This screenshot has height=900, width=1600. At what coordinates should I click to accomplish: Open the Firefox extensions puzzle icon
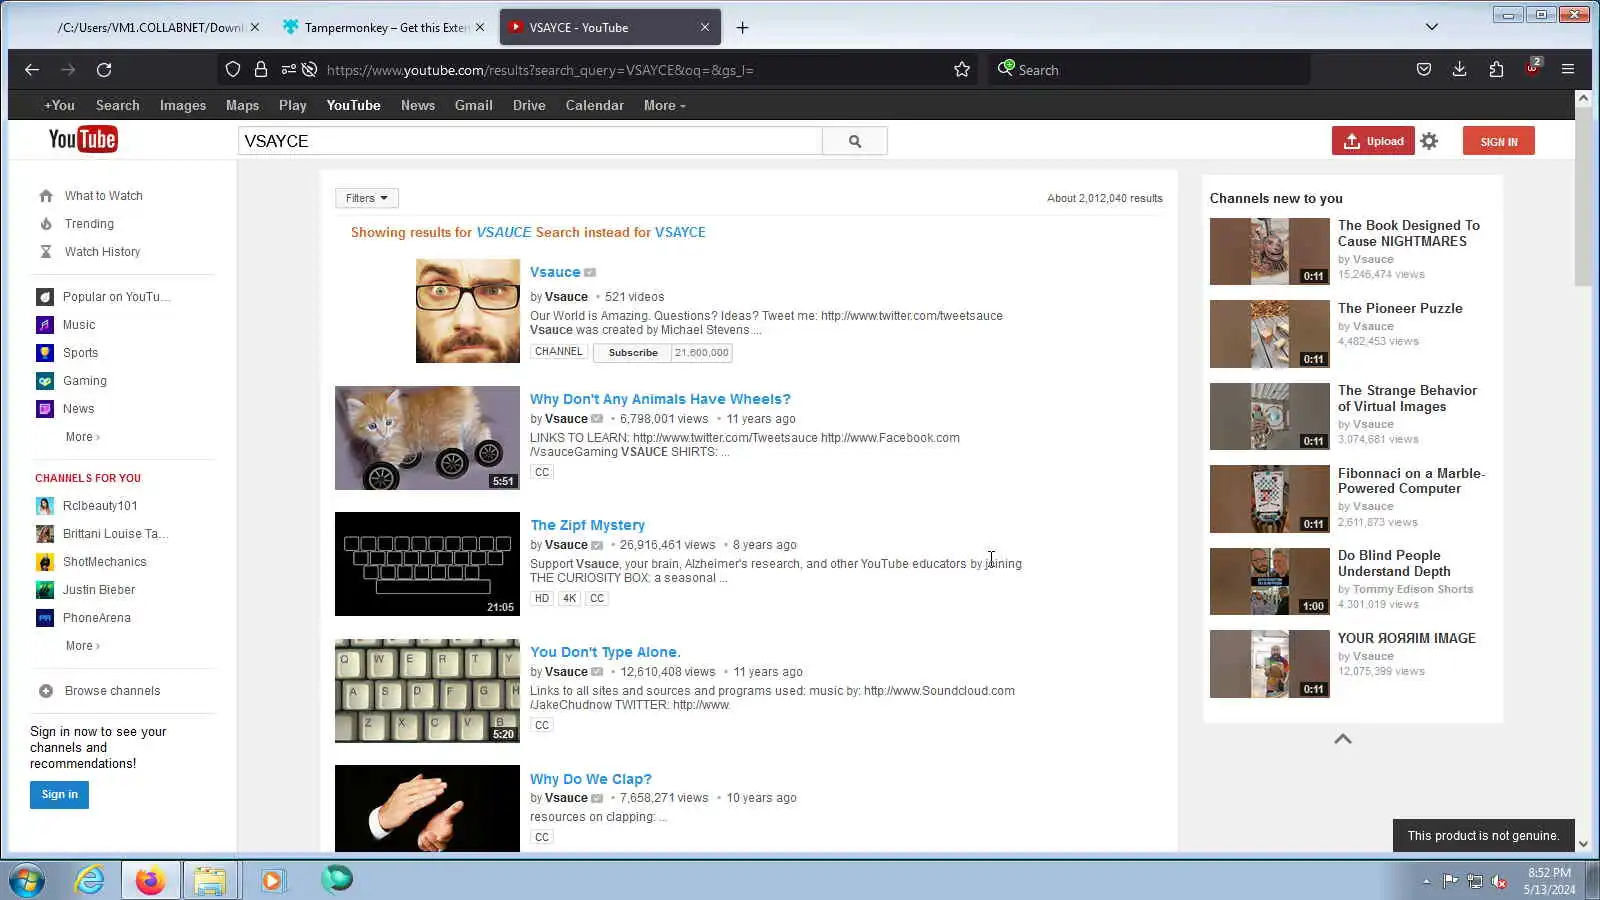point(1496,70)
